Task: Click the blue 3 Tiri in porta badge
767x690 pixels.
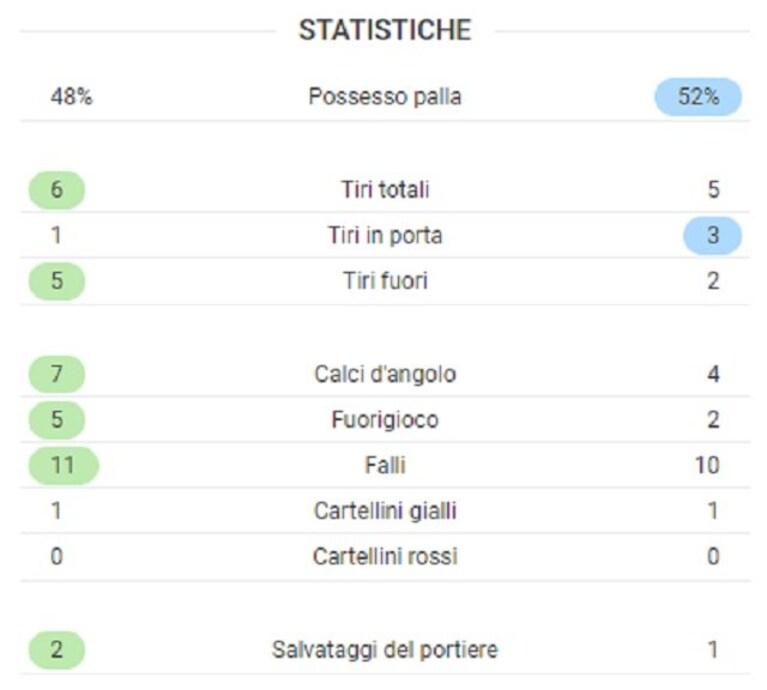Action: point(713,235)
